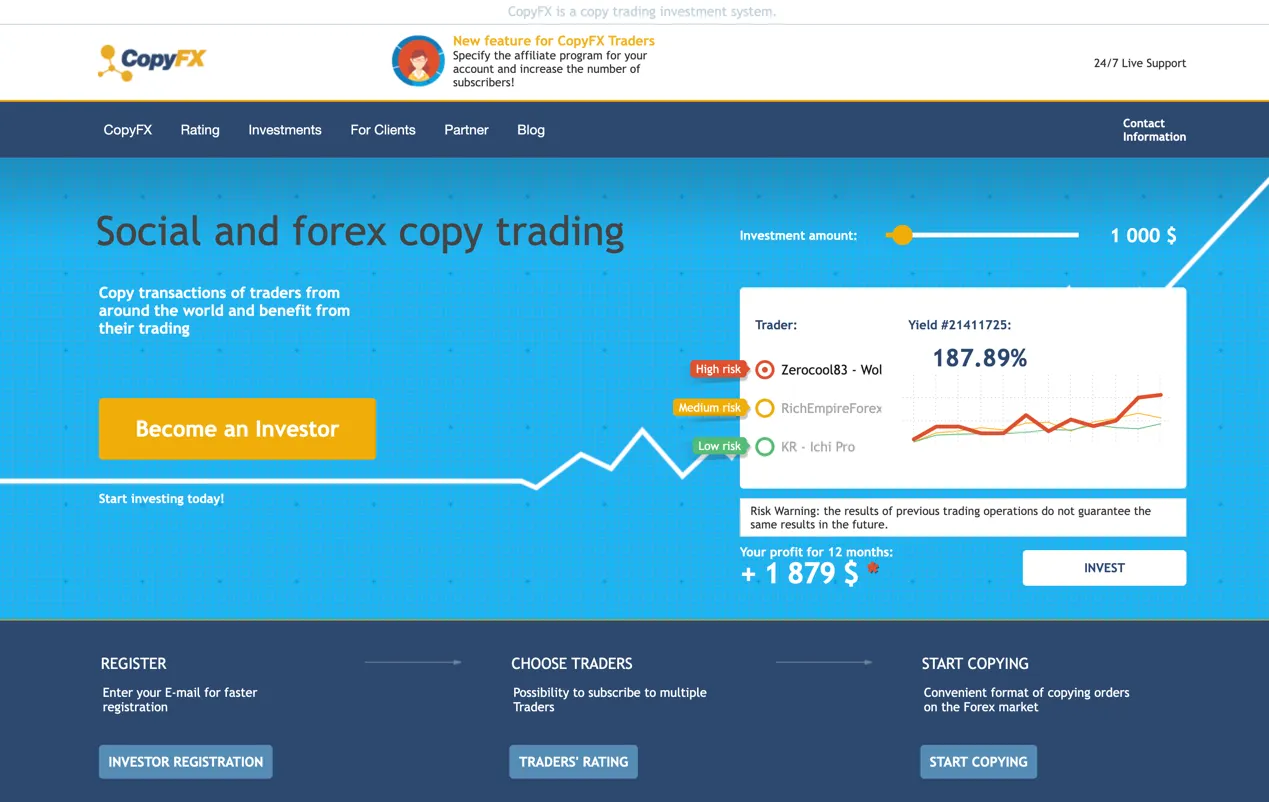Click the Low risk tag
1269x802 pixels.
tap(719, 446)
